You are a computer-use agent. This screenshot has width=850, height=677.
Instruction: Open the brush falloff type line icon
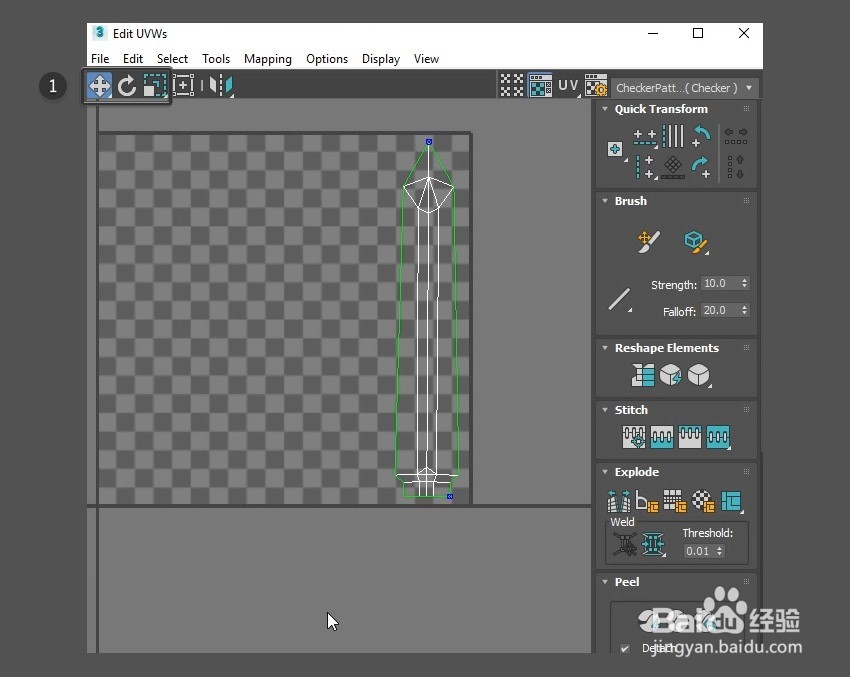(619, 299)
